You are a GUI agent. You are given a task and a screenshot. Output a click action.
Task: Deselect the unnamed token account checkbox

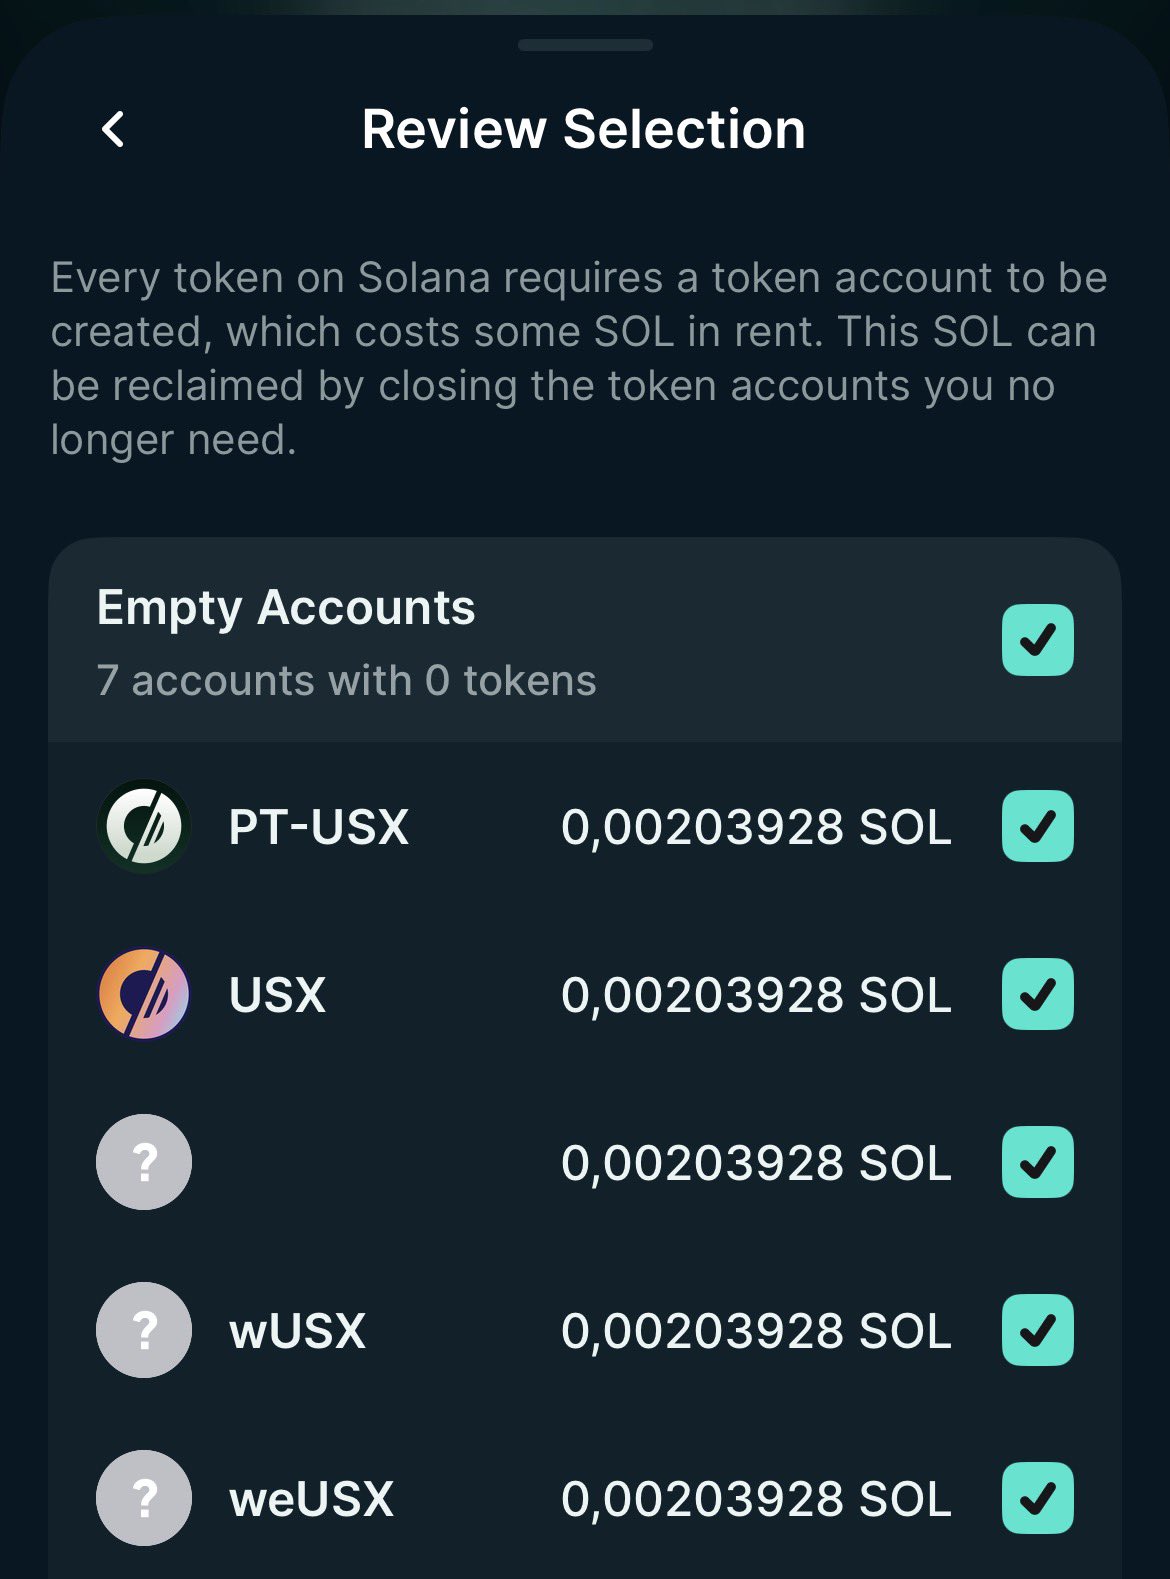[x=1037, y=1162]
